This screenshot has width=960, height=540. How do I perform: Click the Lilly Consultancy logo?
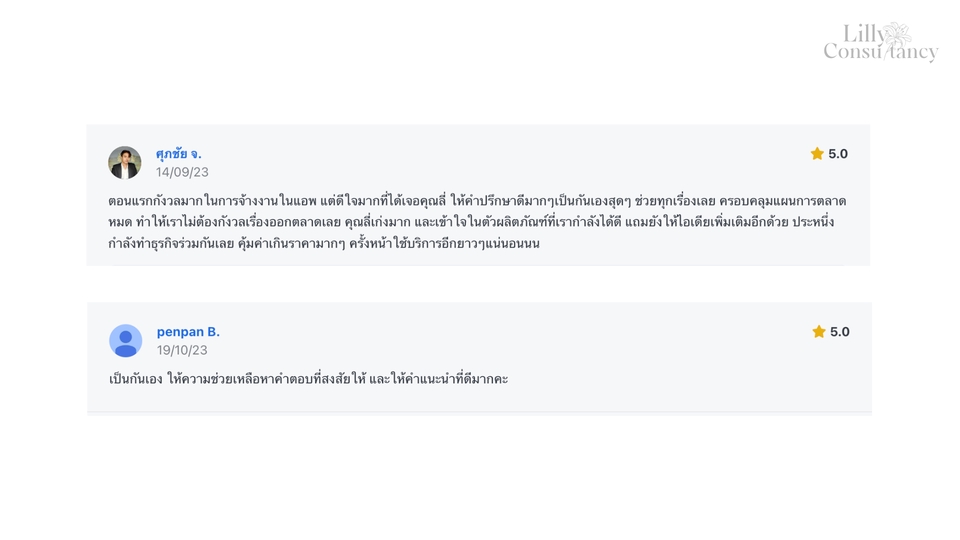[880, 42]
